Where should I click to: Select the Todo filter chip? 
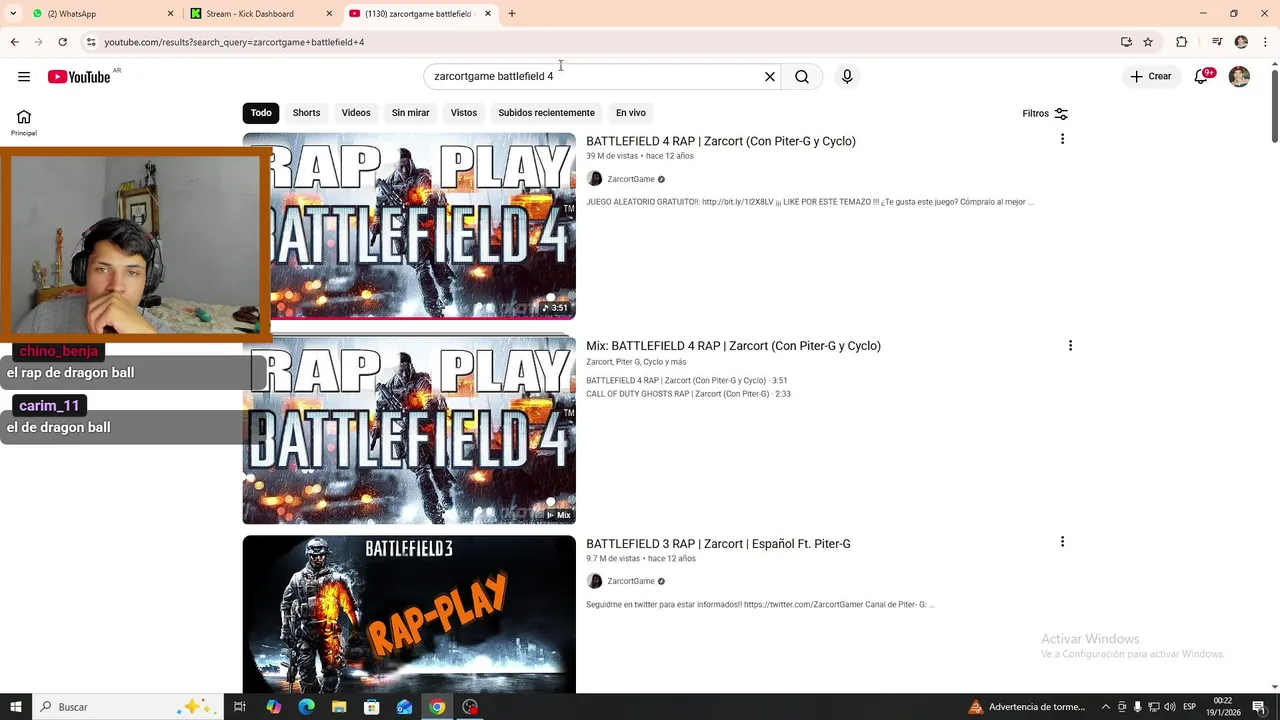261,113
